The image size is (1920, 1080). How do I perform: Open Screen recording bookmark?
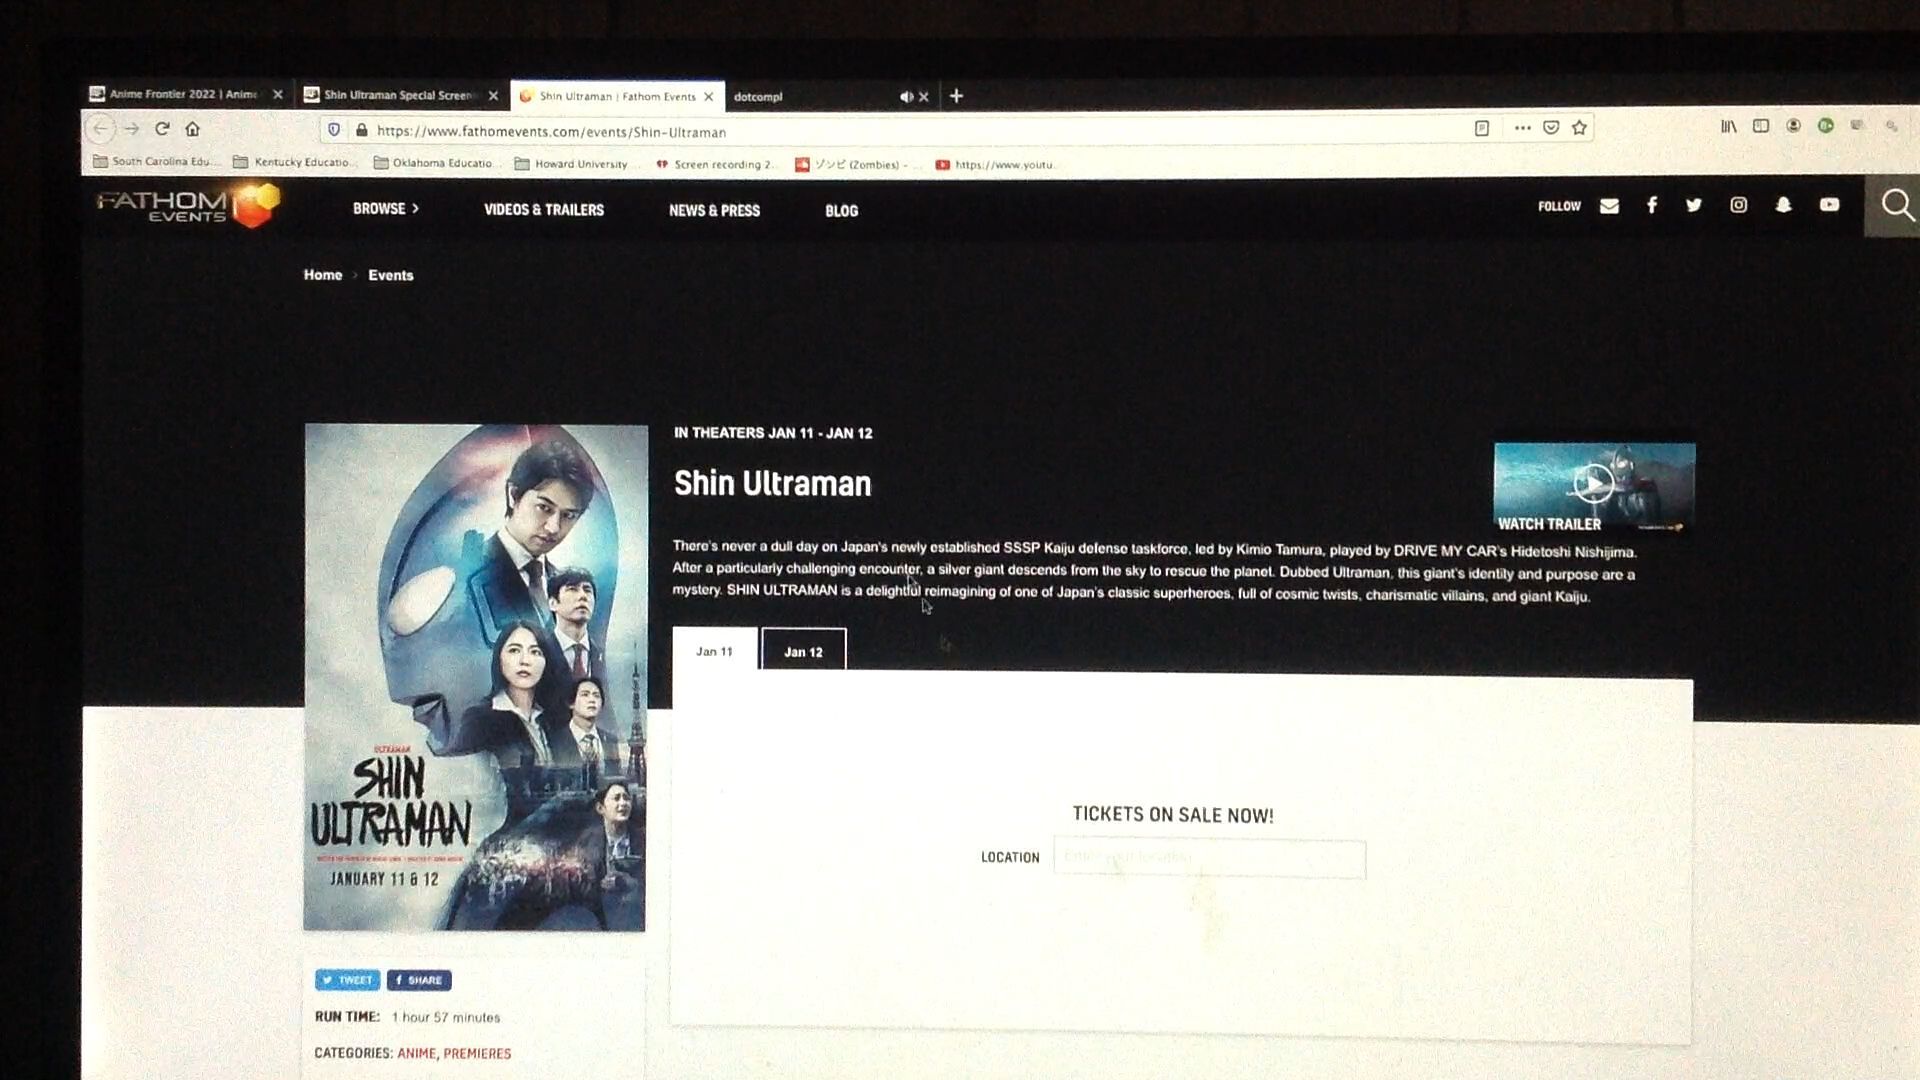pyautogui.click(x=714, y=164)
